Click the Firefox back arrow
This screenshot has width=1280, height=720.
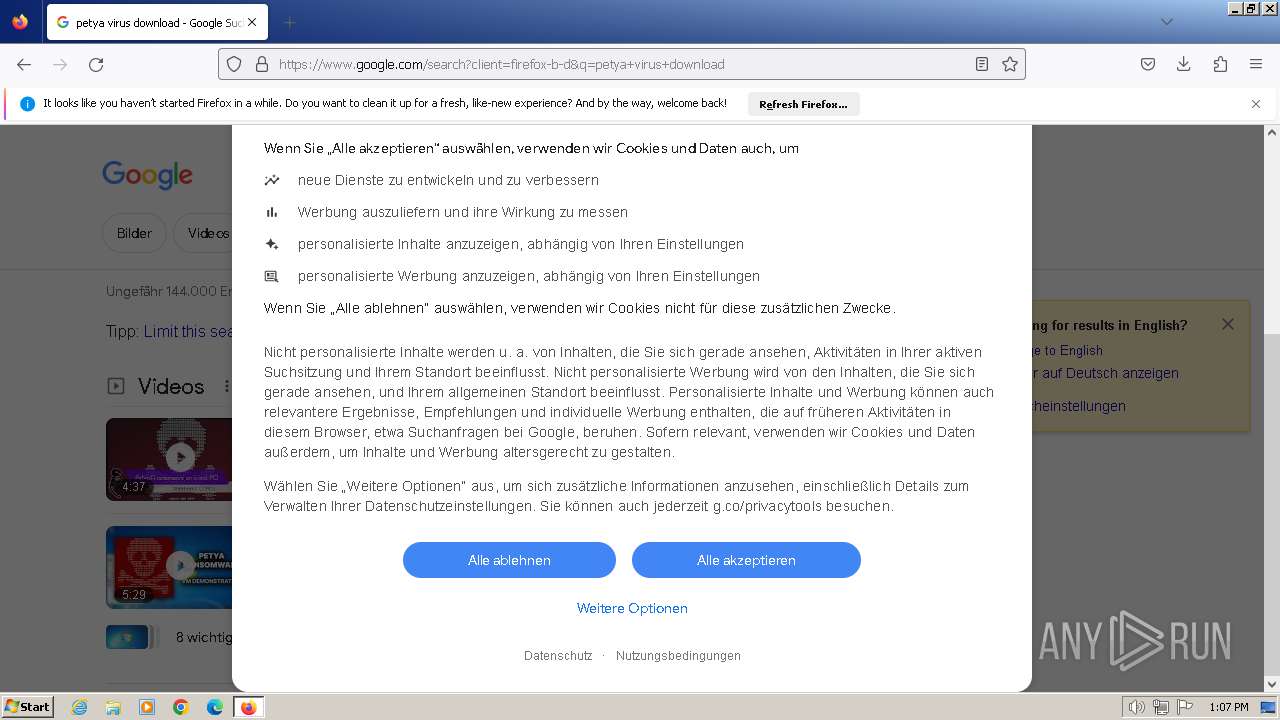24,64
